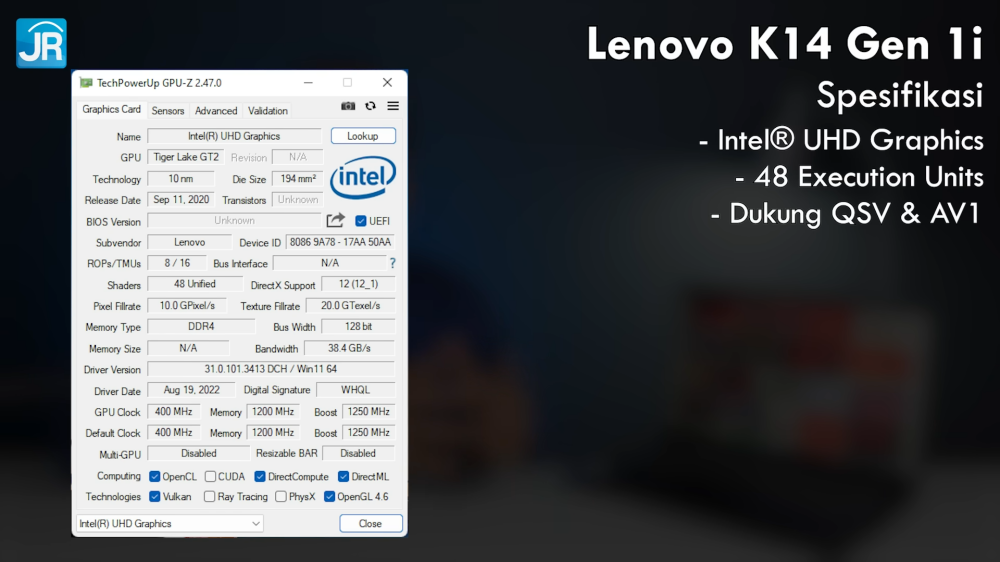The image size is (1000, 562).
Task: Click the Multi-GPU value Disabled
Action: pyautogui.click(x=199, y=453)
